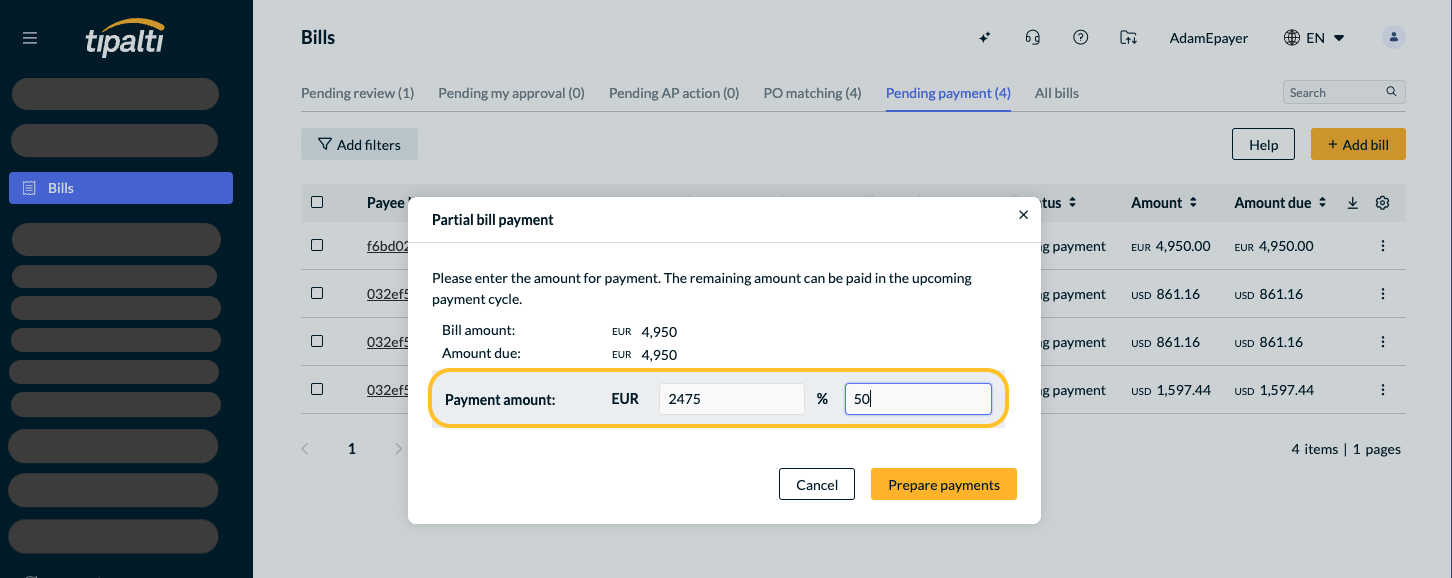Check the last bill row checkbox
1452x578 pixels.
[317, 389]
